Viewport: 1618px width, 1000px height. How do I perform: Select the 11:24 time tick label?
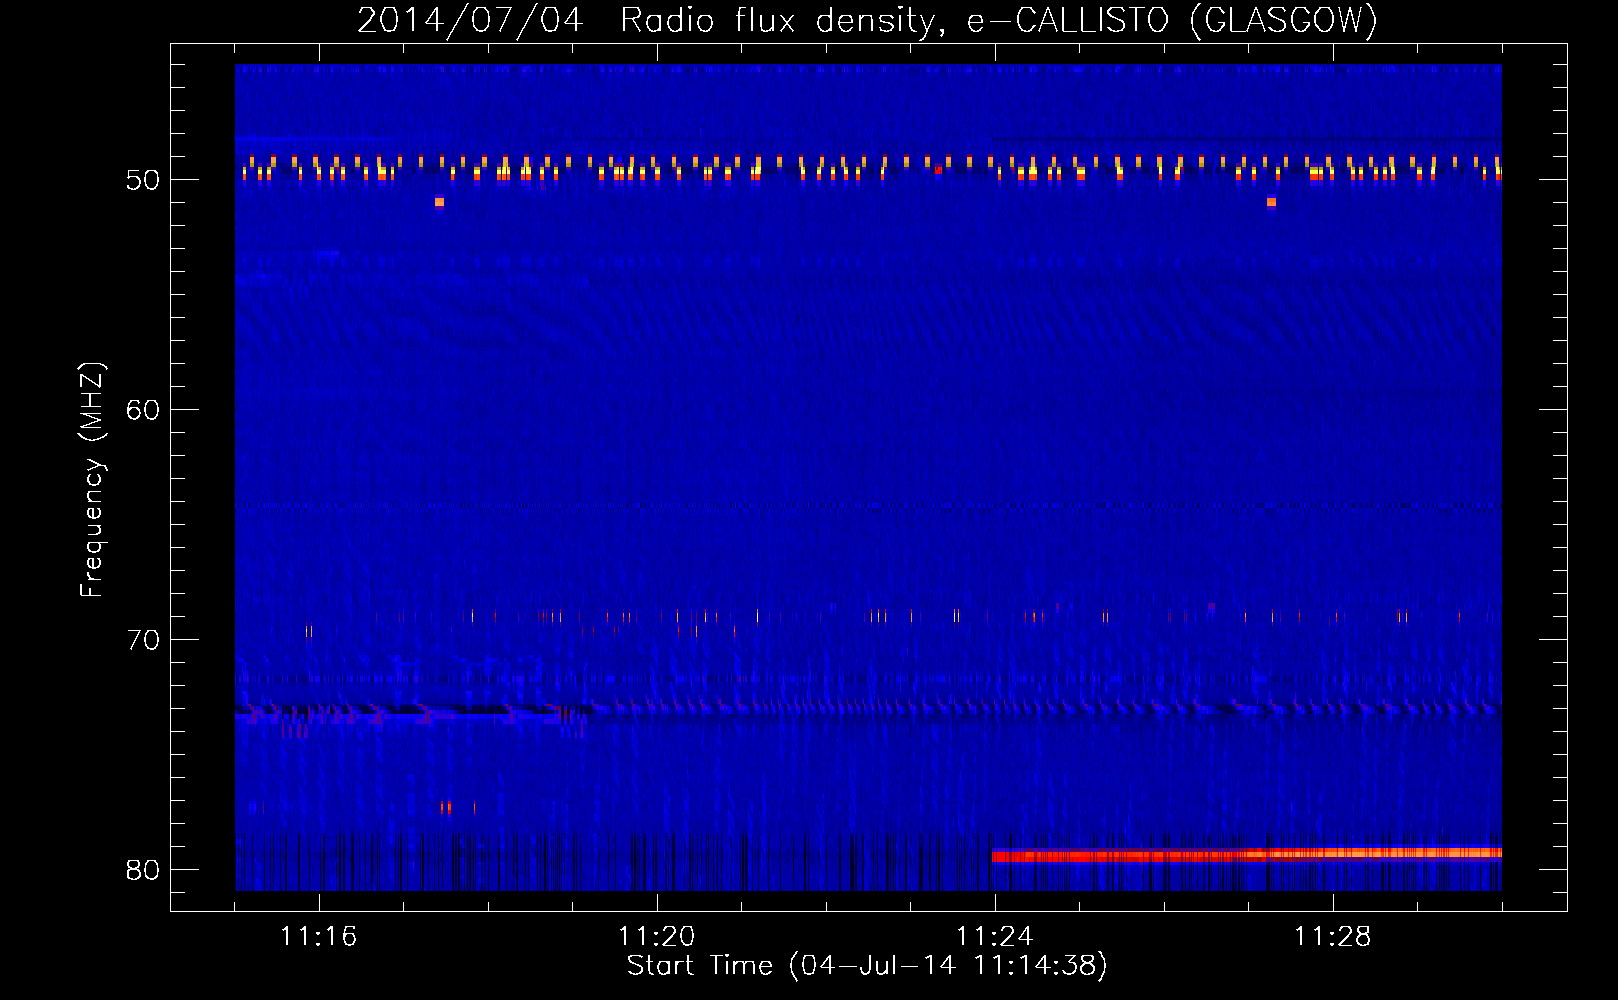[994, 937]
